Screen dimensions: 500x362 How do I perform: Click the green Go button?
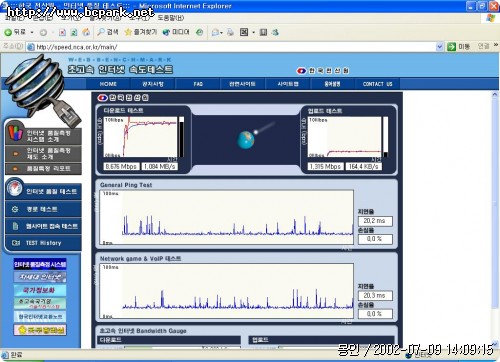click(458, 47)
